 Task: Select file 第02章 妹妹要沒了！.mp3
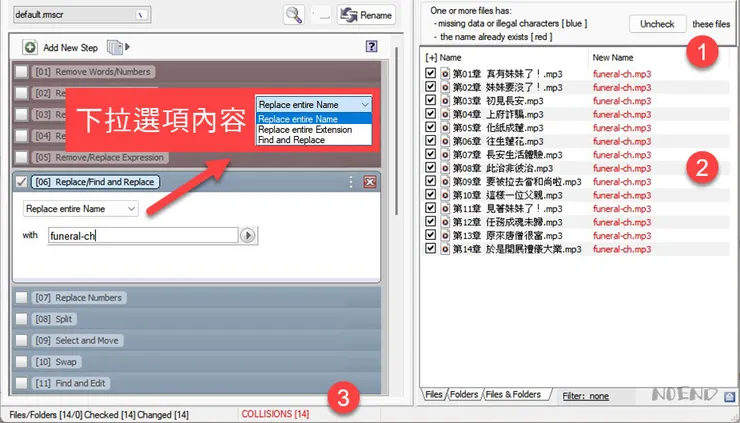pyautogui.click(x=507, y=87)
